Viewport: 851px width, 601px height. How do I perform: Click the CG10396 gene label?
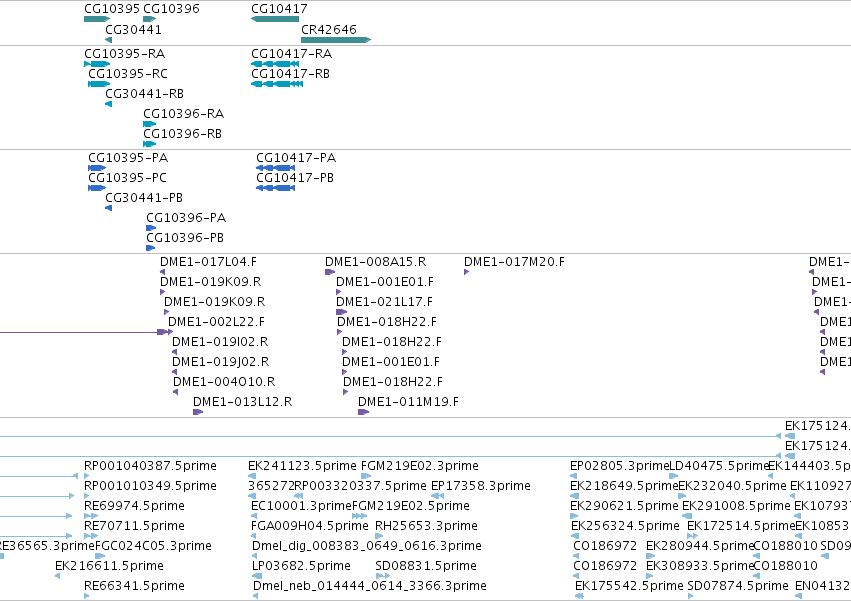click(171, 9)
